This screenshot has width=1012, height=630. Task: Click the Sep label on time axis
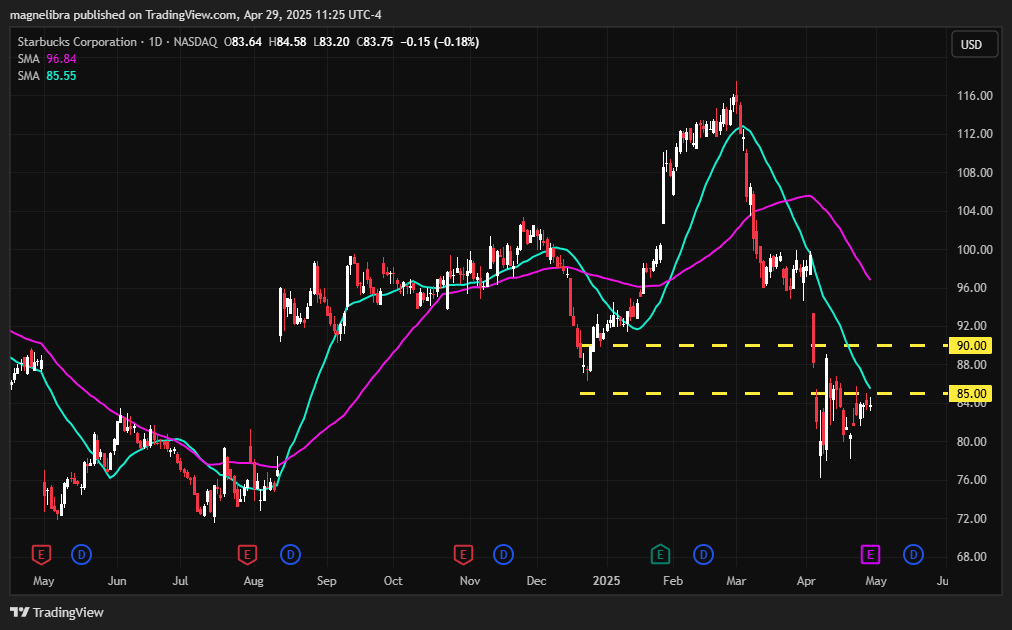pyautogui.click(x=327, y=581)
